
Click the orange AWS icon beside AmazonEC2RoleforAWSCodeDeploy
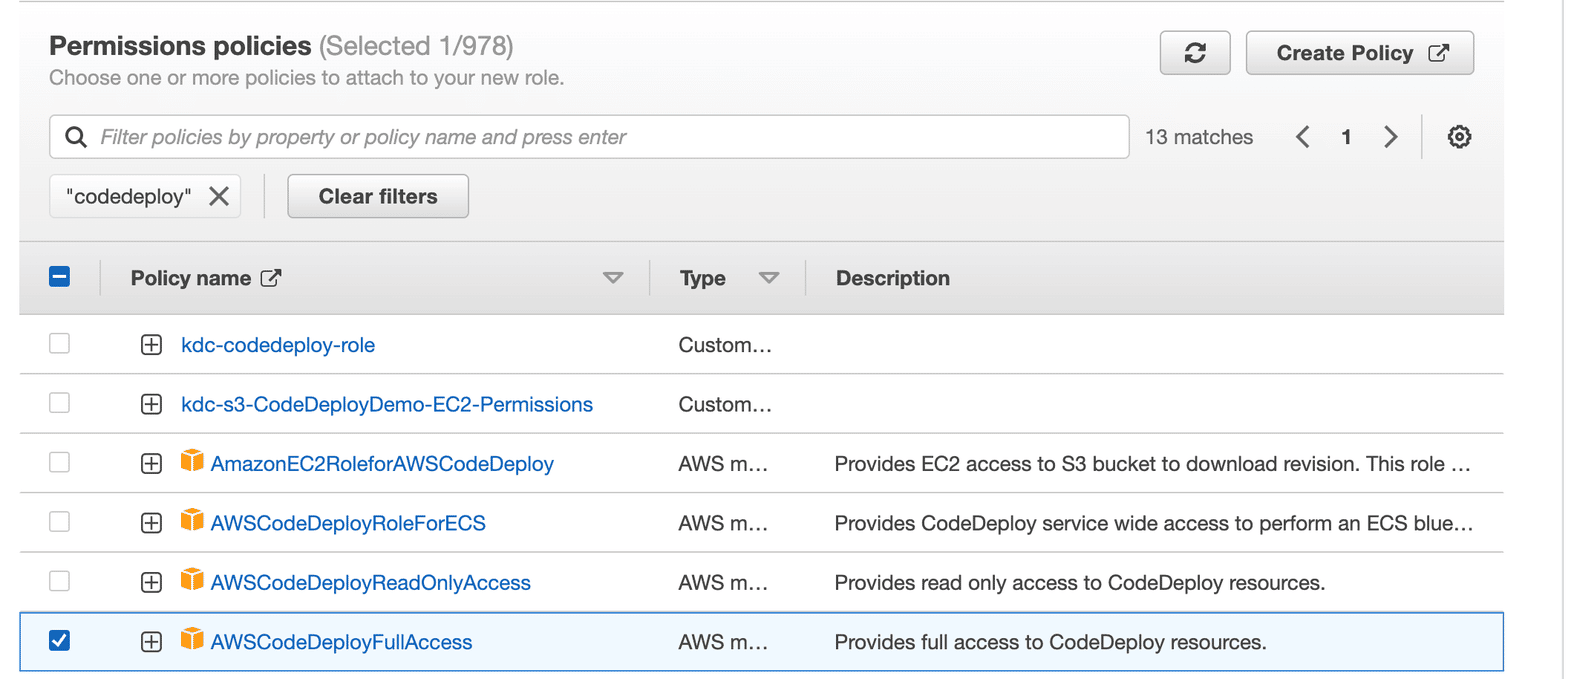(x=192, y=462)
